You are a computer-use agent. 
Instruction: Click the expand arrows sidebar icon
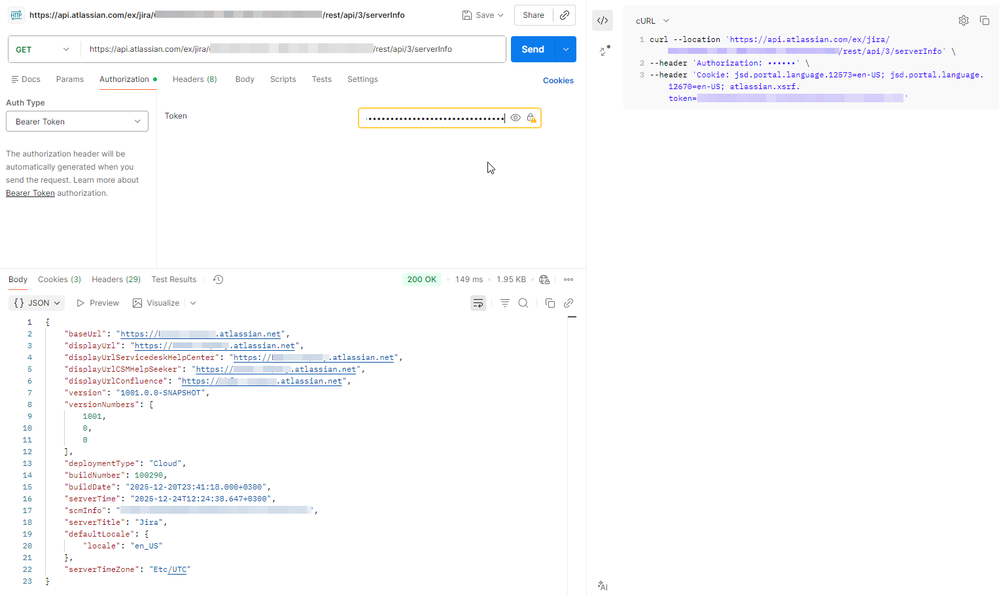point(605,50)
